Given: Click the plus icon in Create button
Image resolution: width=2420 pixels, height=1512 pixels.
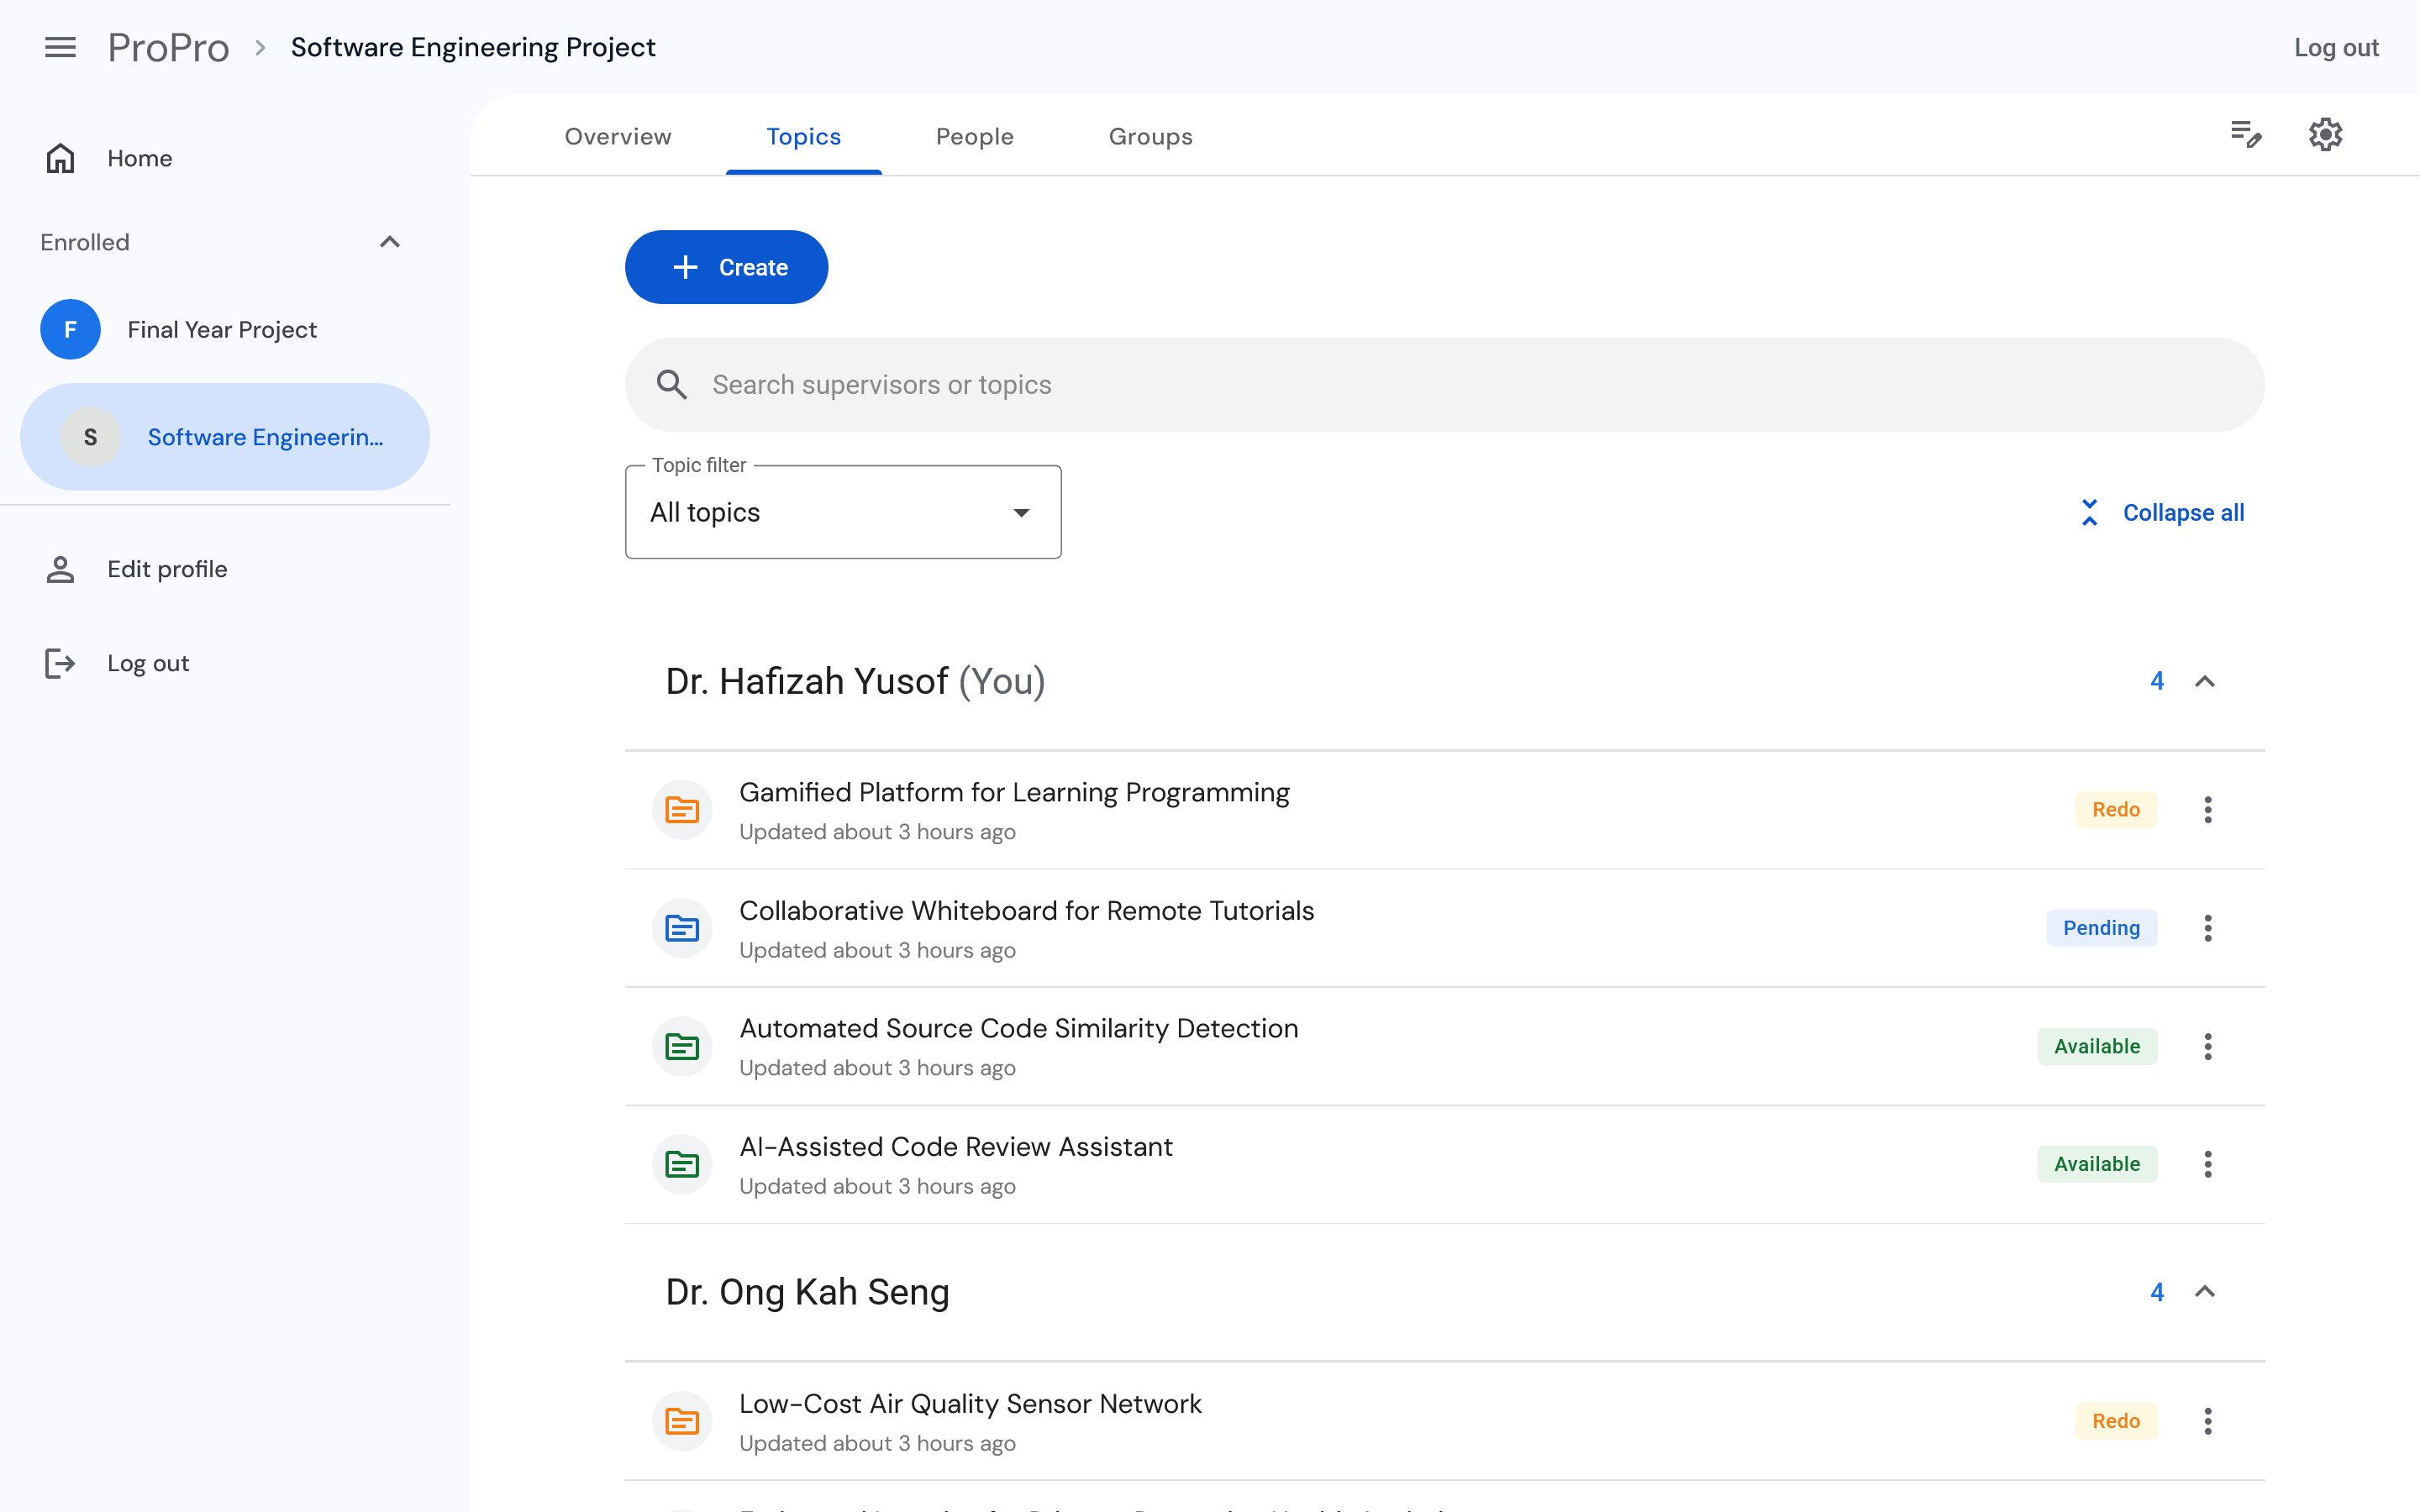Looking at the screenshot, I should tap(685, 267).
